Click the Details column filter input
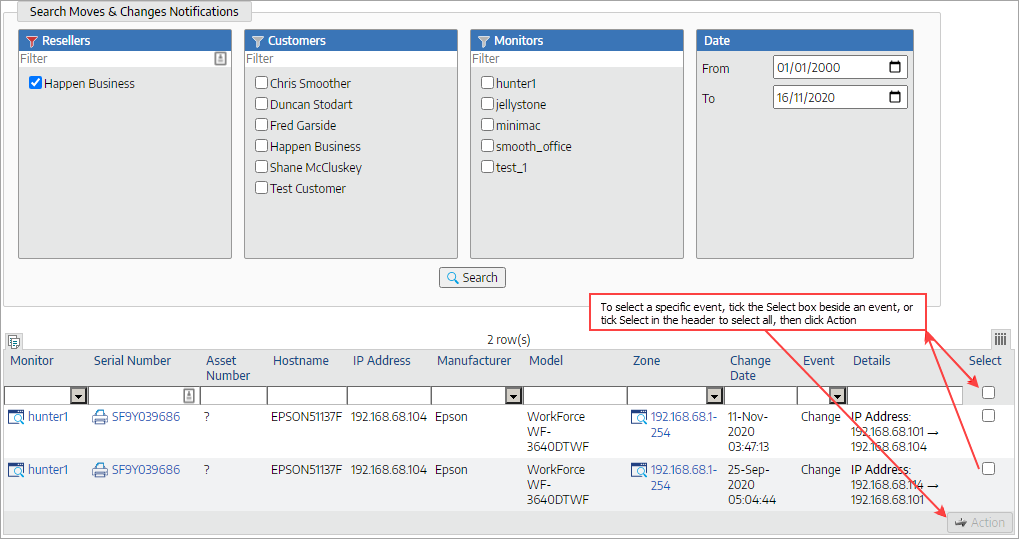The image size is (1019, 539). click(x=905, y=395)
